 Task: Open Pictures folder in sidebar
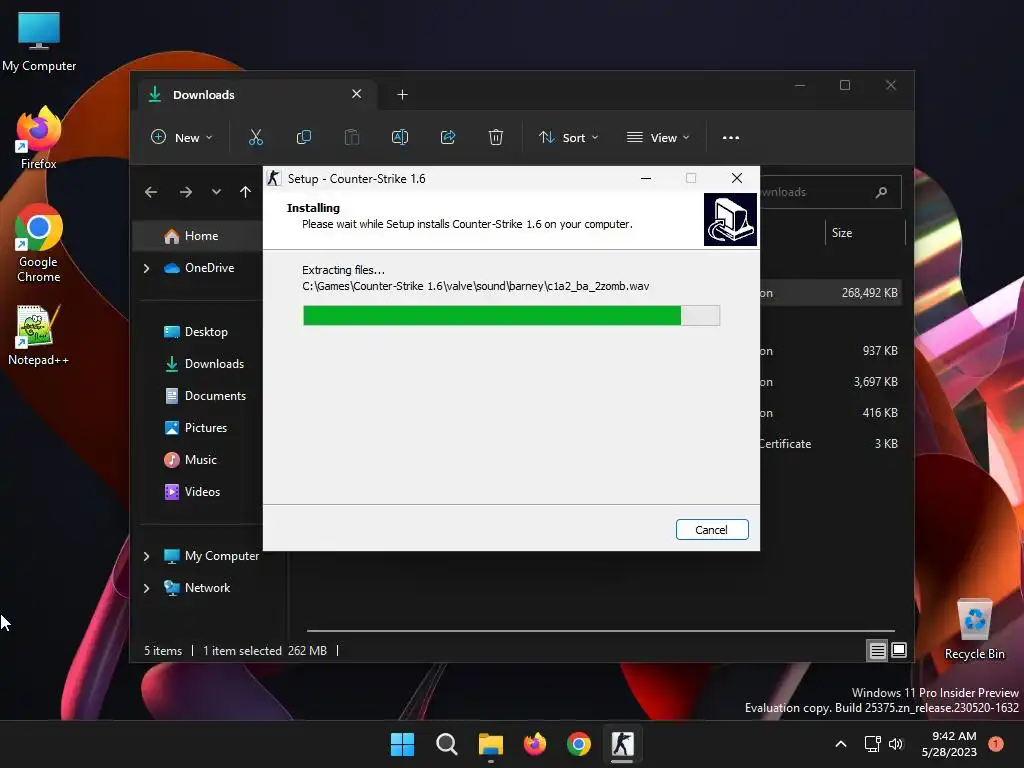pos(196,428)
